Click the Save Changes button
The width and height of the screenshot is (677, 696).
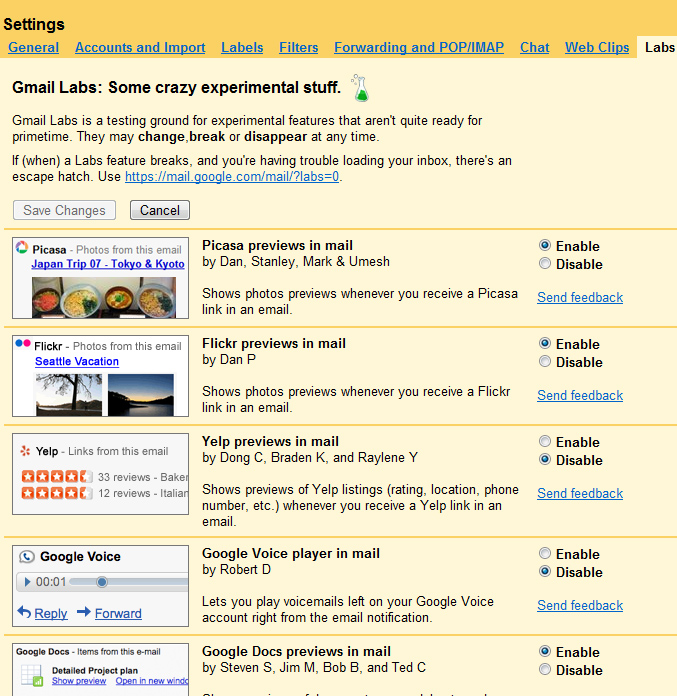coord(64,210)
